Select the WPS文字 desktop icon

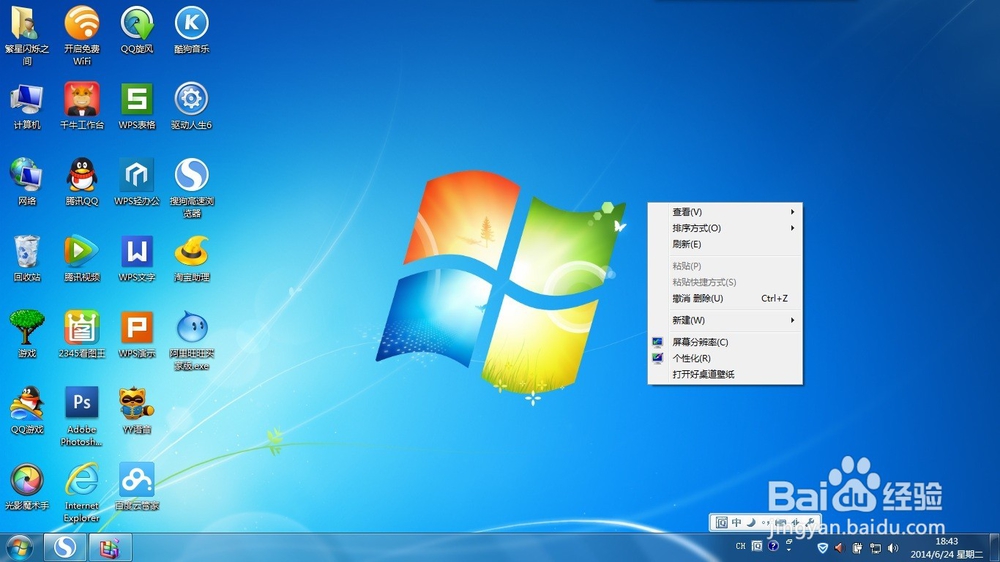click(137, 251)
